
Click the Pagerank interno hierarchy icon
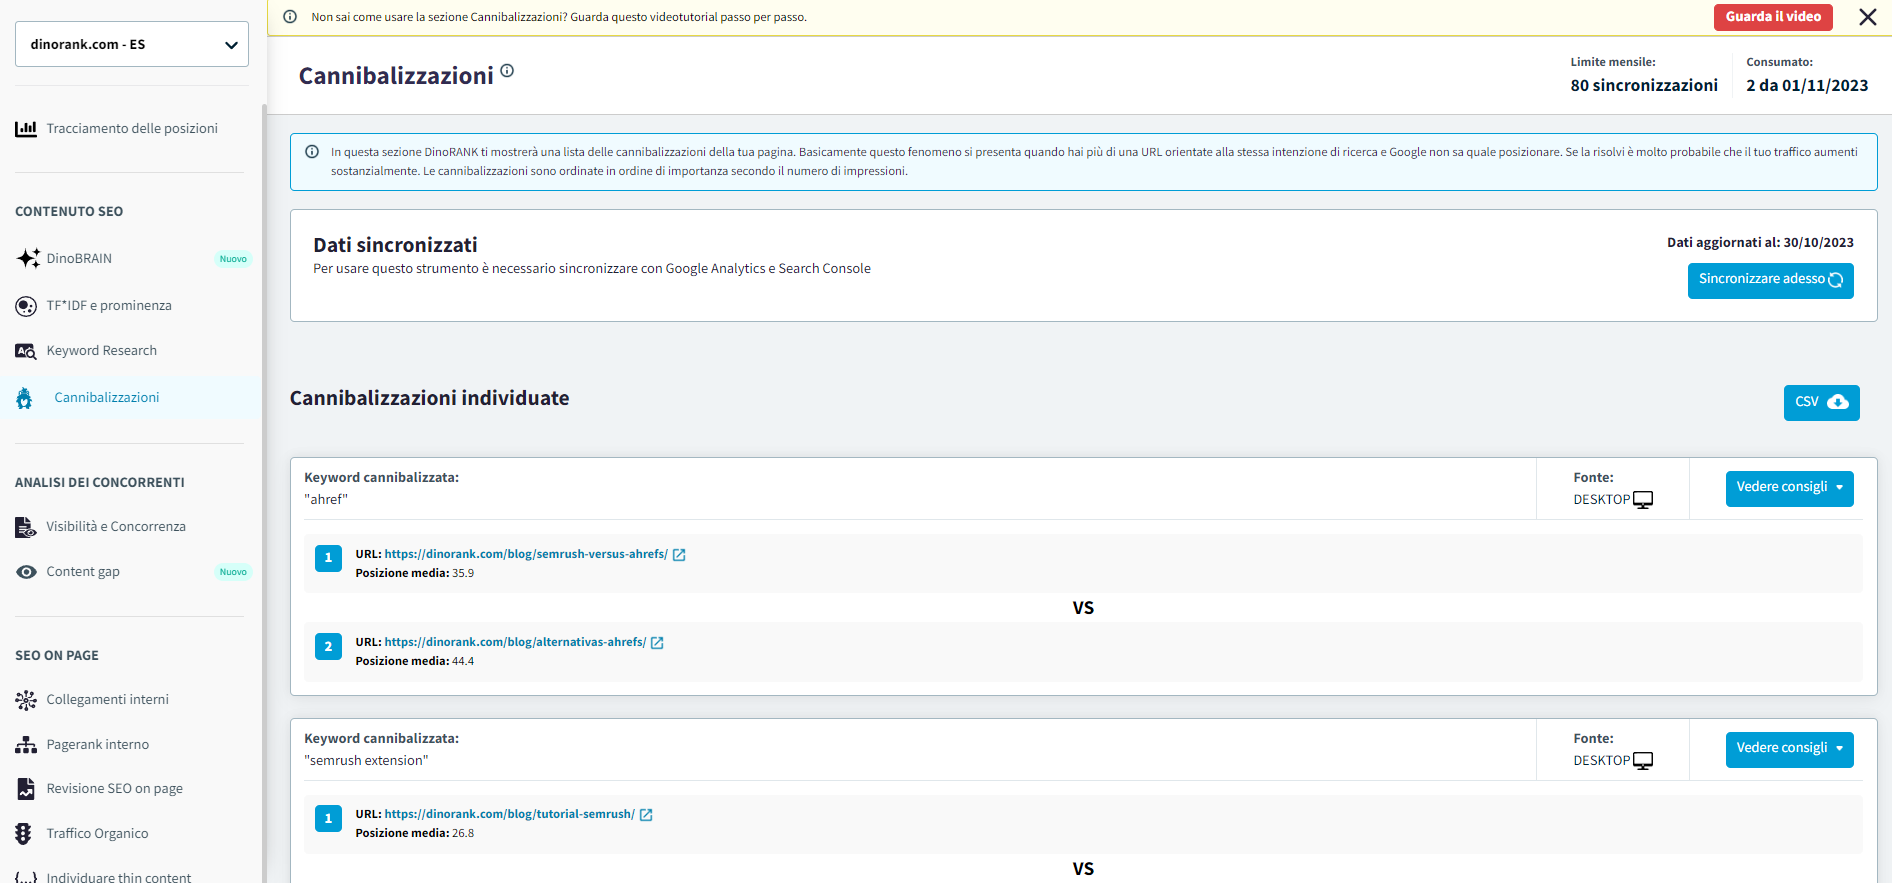[26, 745]
